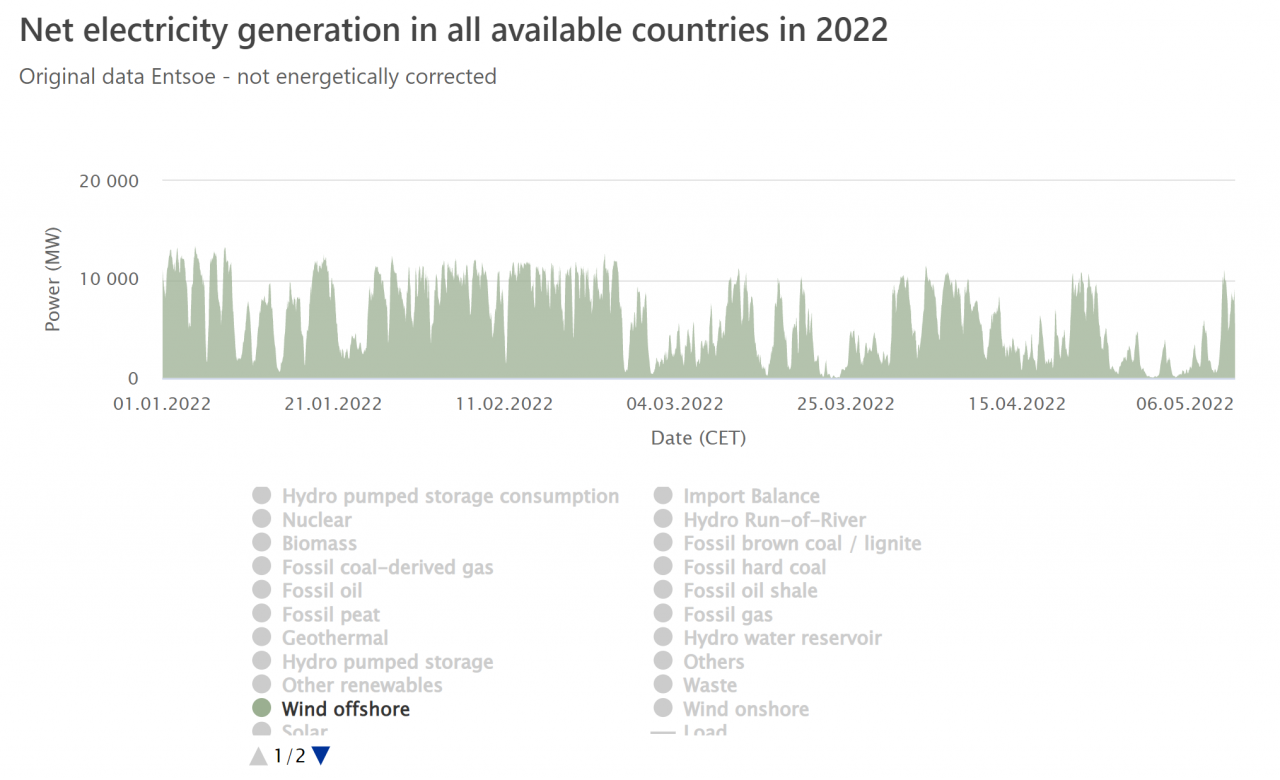
Task: Go to previous legend page arrow
Action: click(x=259, y=756)
